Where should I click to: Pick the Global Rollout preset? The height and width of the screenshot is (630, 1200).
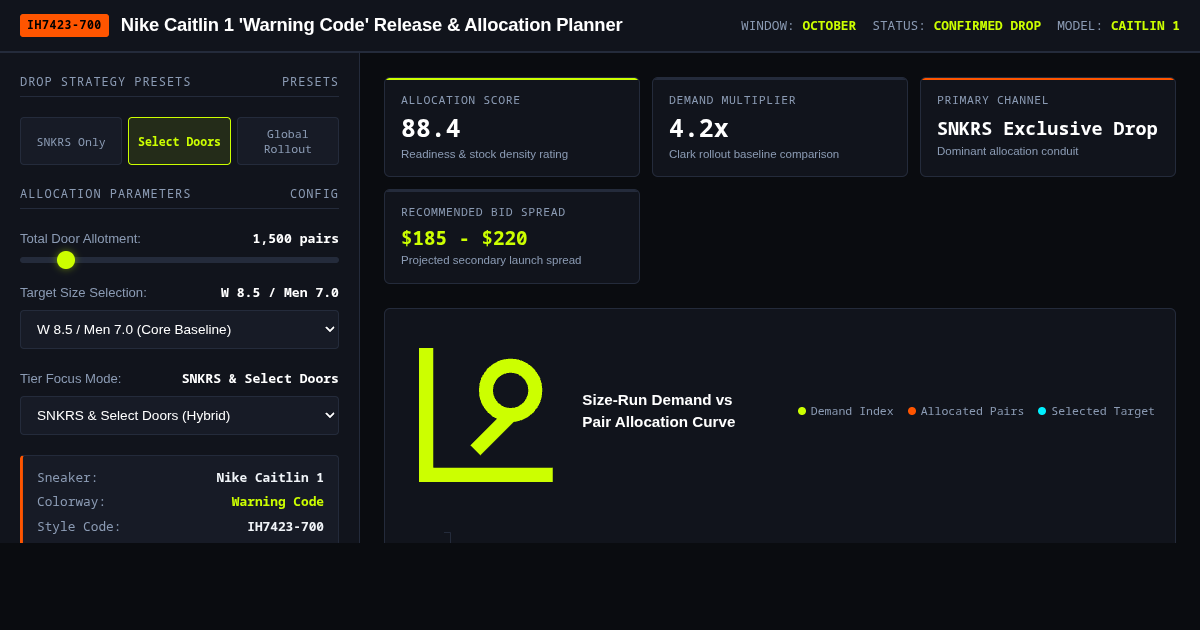click(x=288, y=141)
